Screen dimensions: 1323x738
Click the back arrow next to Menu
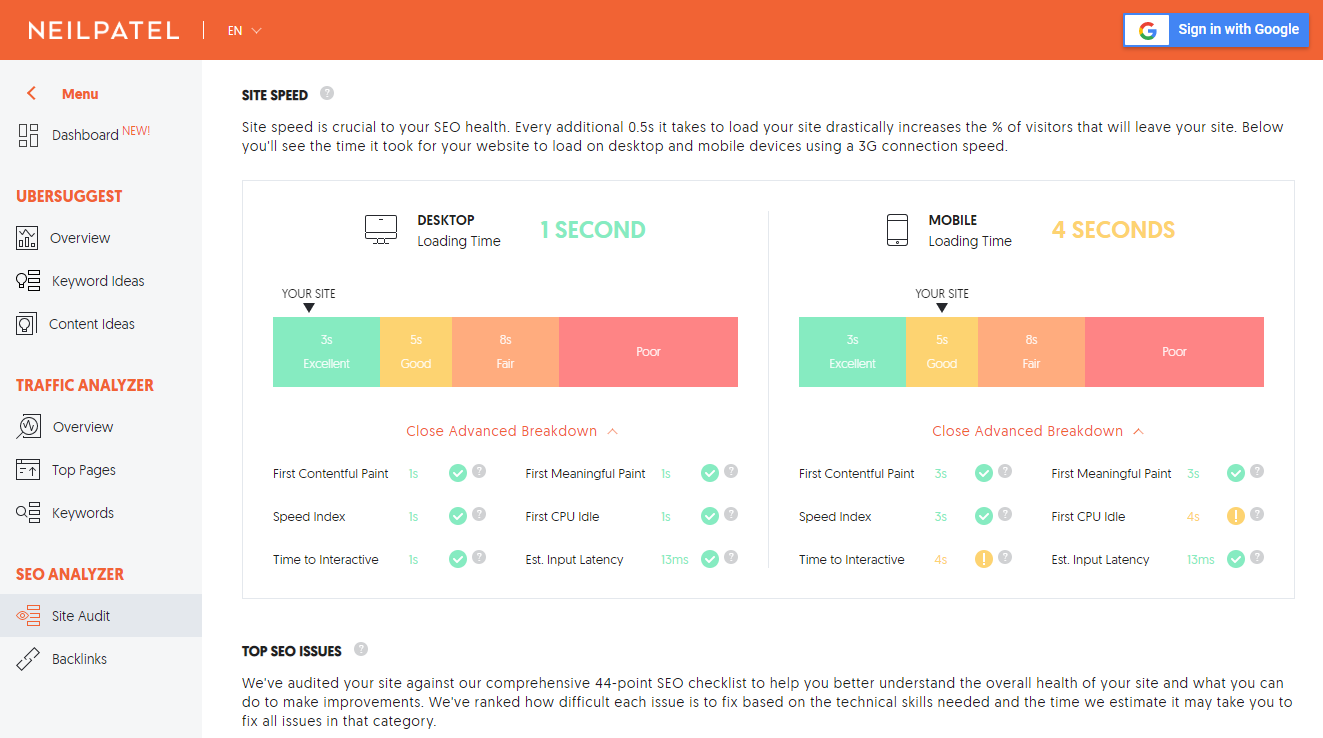[32, 94]
